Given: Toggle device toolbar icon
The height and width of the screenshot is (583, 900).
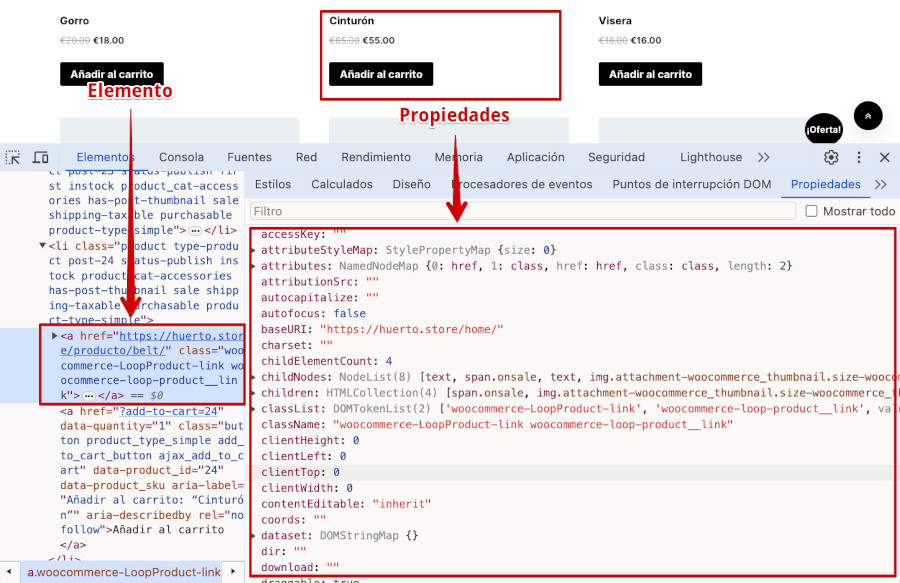Looking at the screenshot, I should [40, 157].
